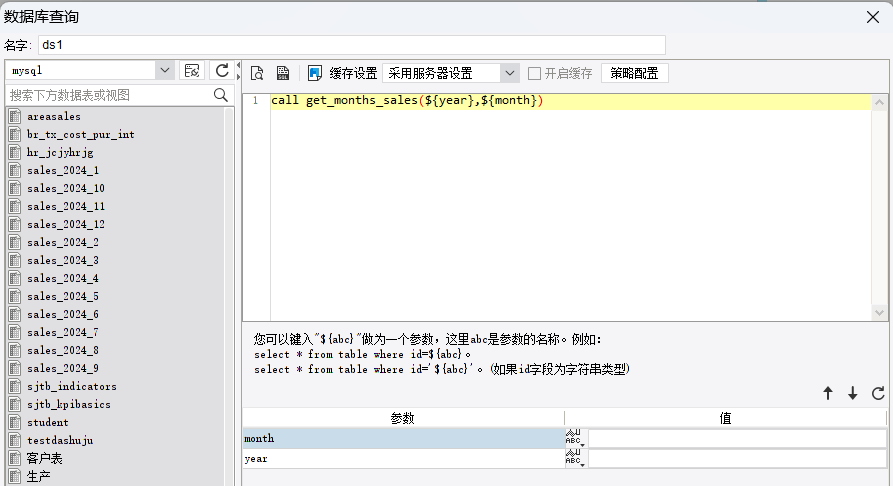This screenshot has width=893, height=486.
Task: Select the areasales table in the list
Action: (54, 116)
